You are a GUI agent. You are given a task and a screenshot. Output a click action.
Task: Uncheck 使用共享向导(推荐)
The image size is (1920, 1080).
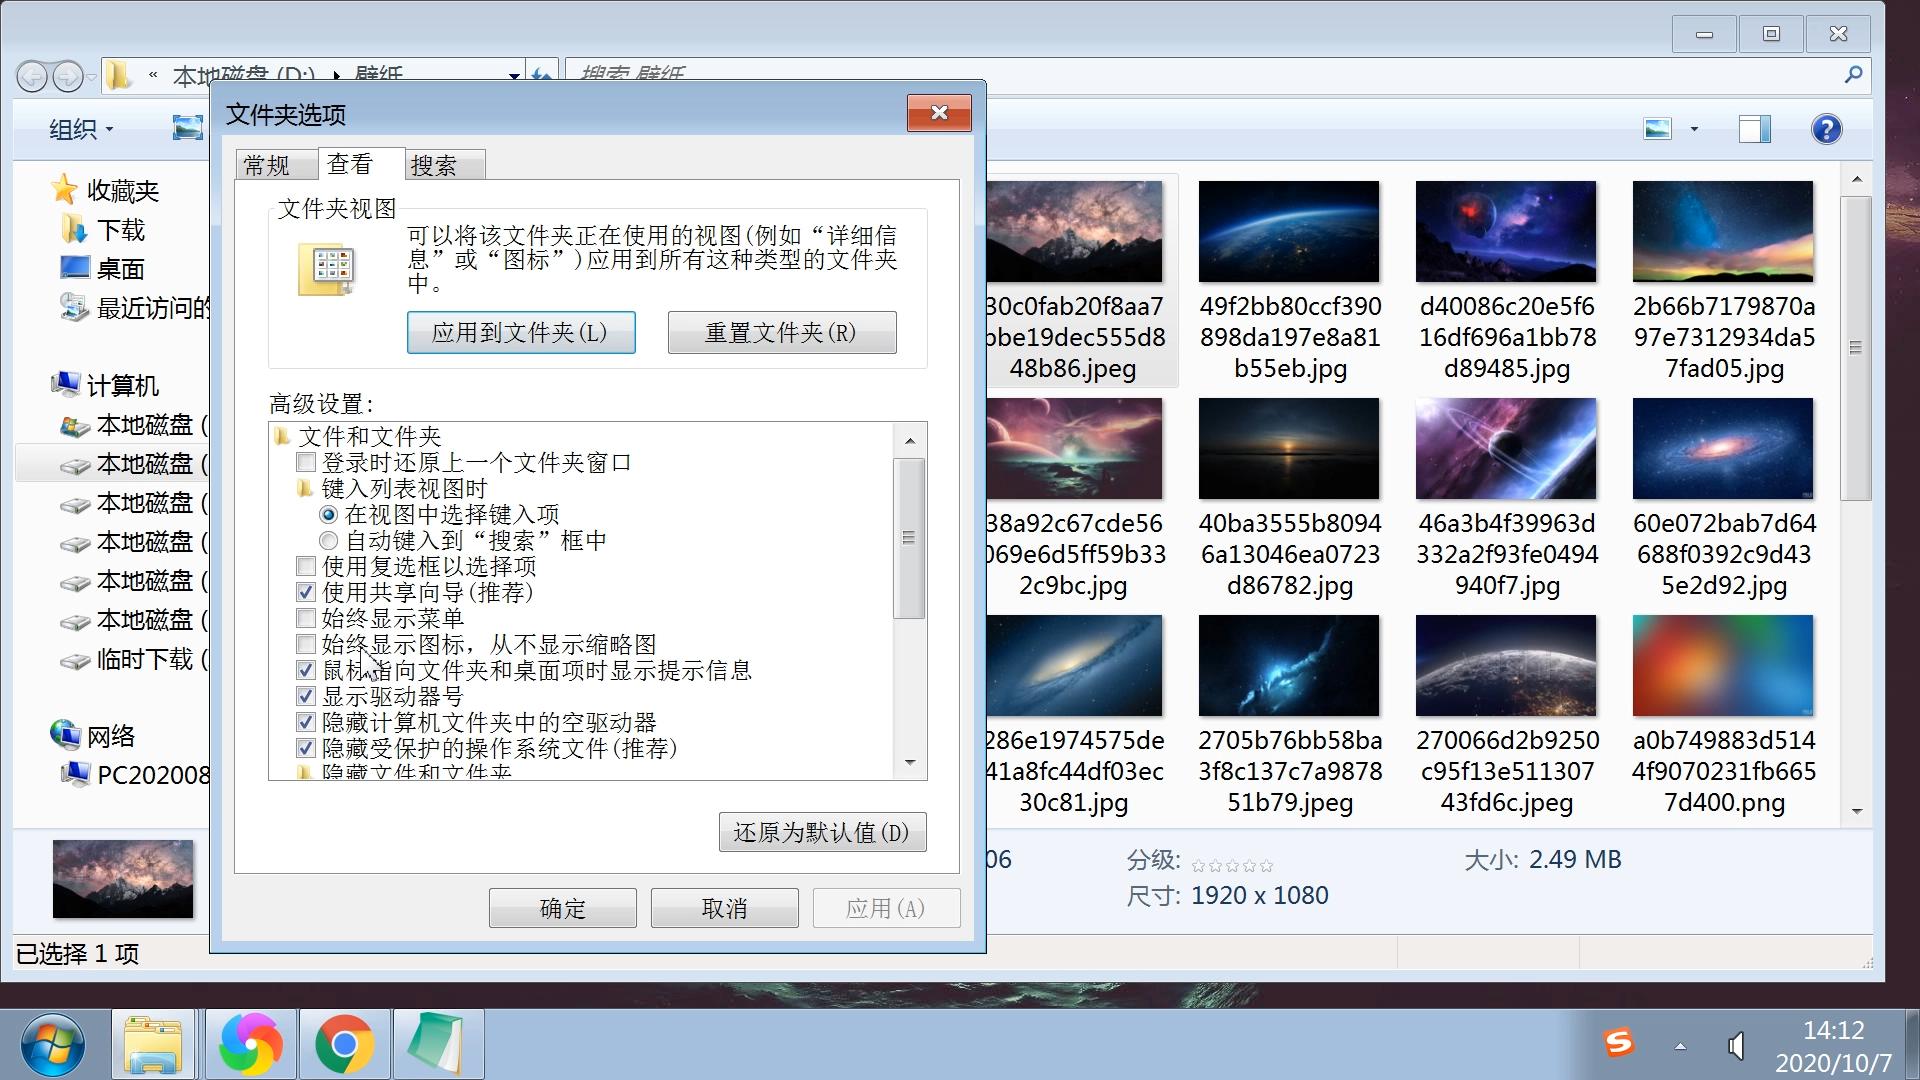click(306, 592)
